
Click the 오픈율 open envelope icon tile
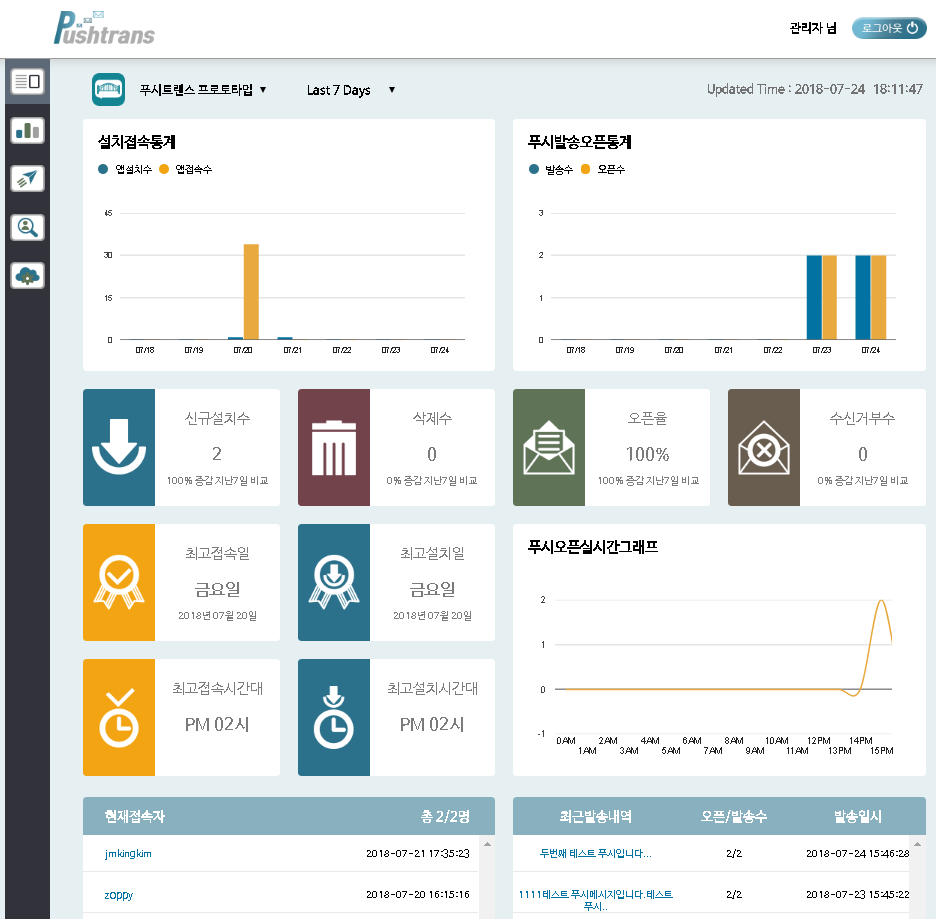pyautogui.click(x=549, y=448)
